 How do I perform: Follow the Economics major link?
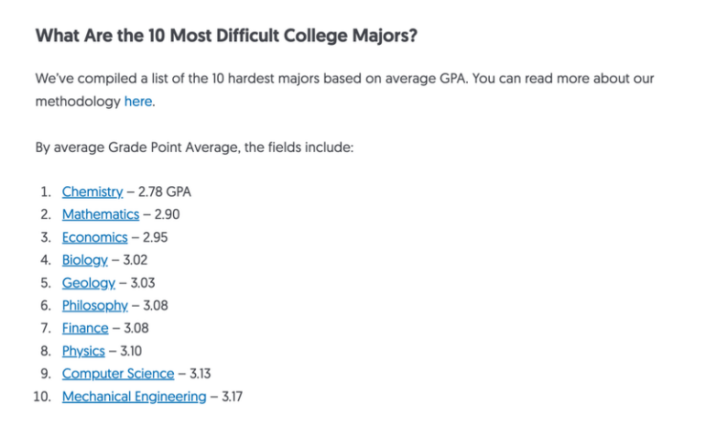click(94, 237)
